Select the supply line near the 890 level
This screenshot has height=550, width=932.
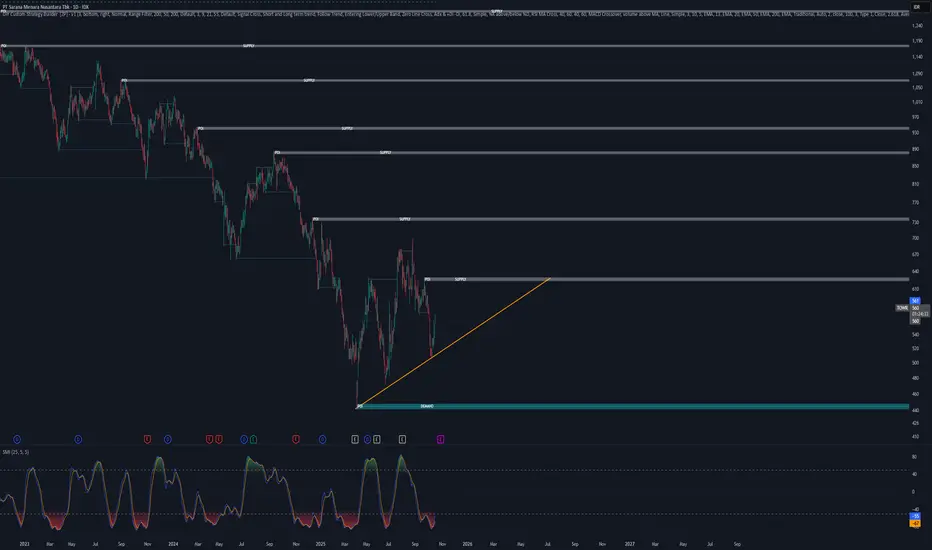click(x=591, y=153)
